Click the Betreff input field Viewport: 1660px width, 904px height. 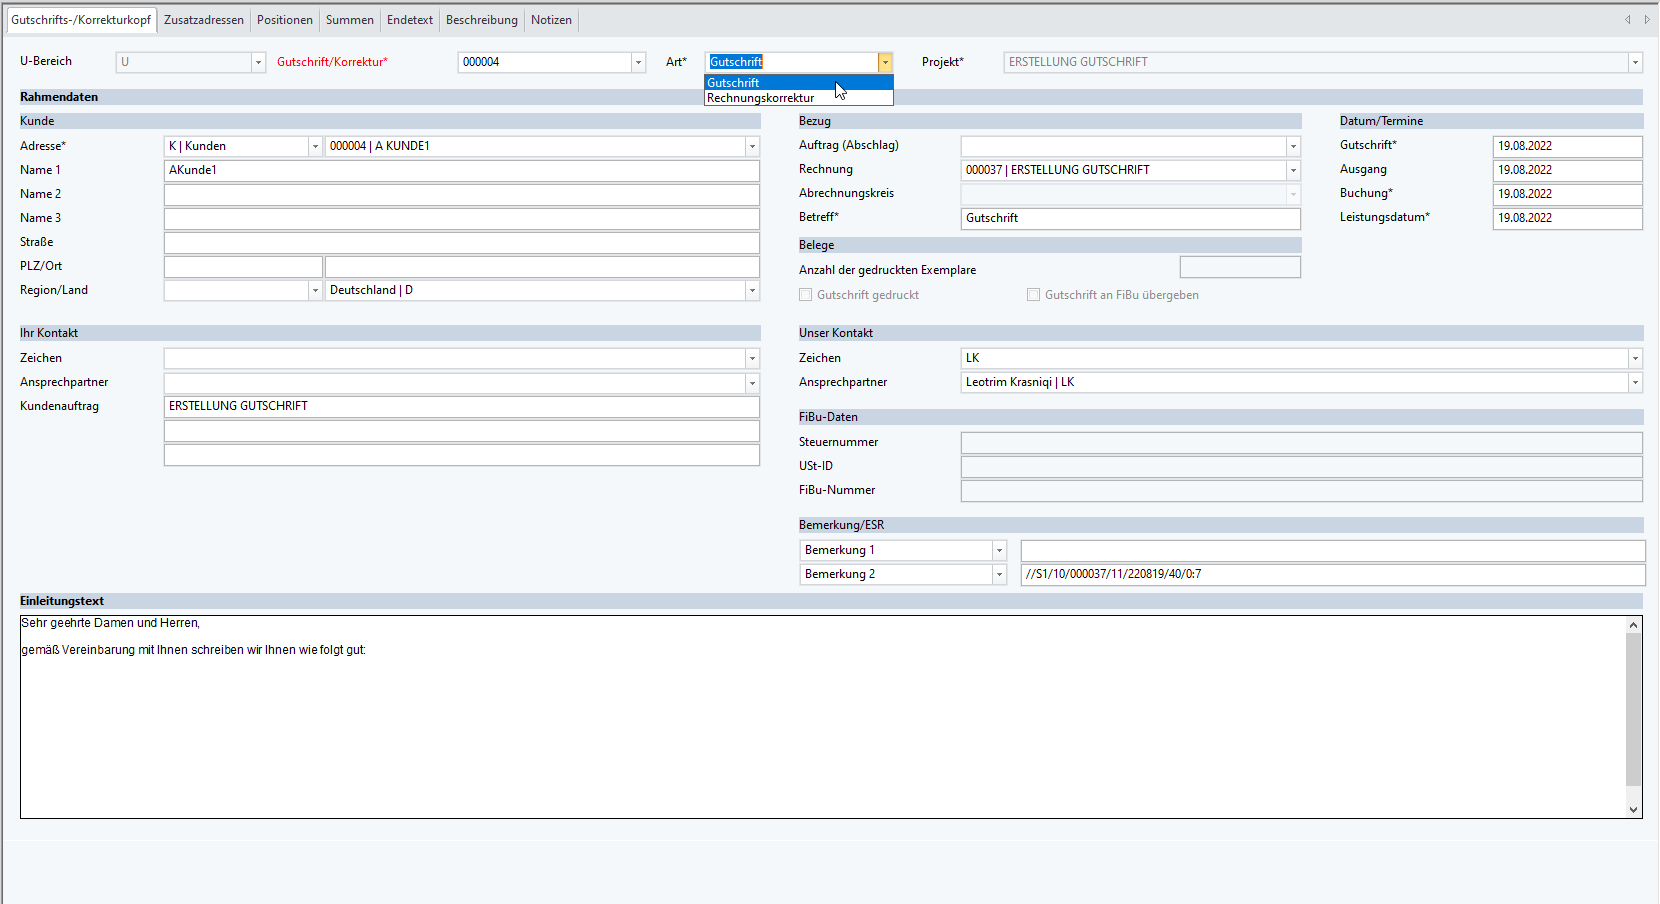[1129, 218]
